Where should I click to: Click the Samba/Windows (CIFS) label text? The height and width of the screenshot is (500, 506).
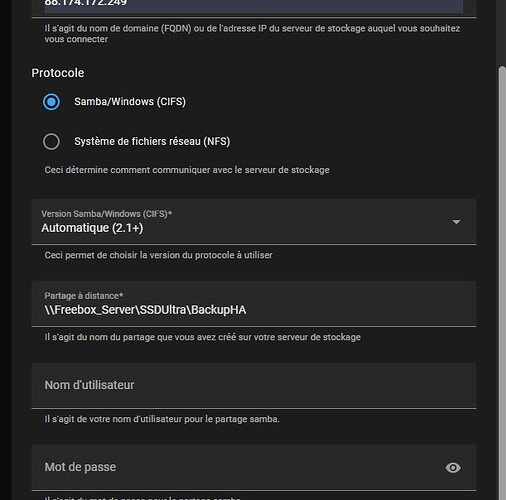click(130, 102)
